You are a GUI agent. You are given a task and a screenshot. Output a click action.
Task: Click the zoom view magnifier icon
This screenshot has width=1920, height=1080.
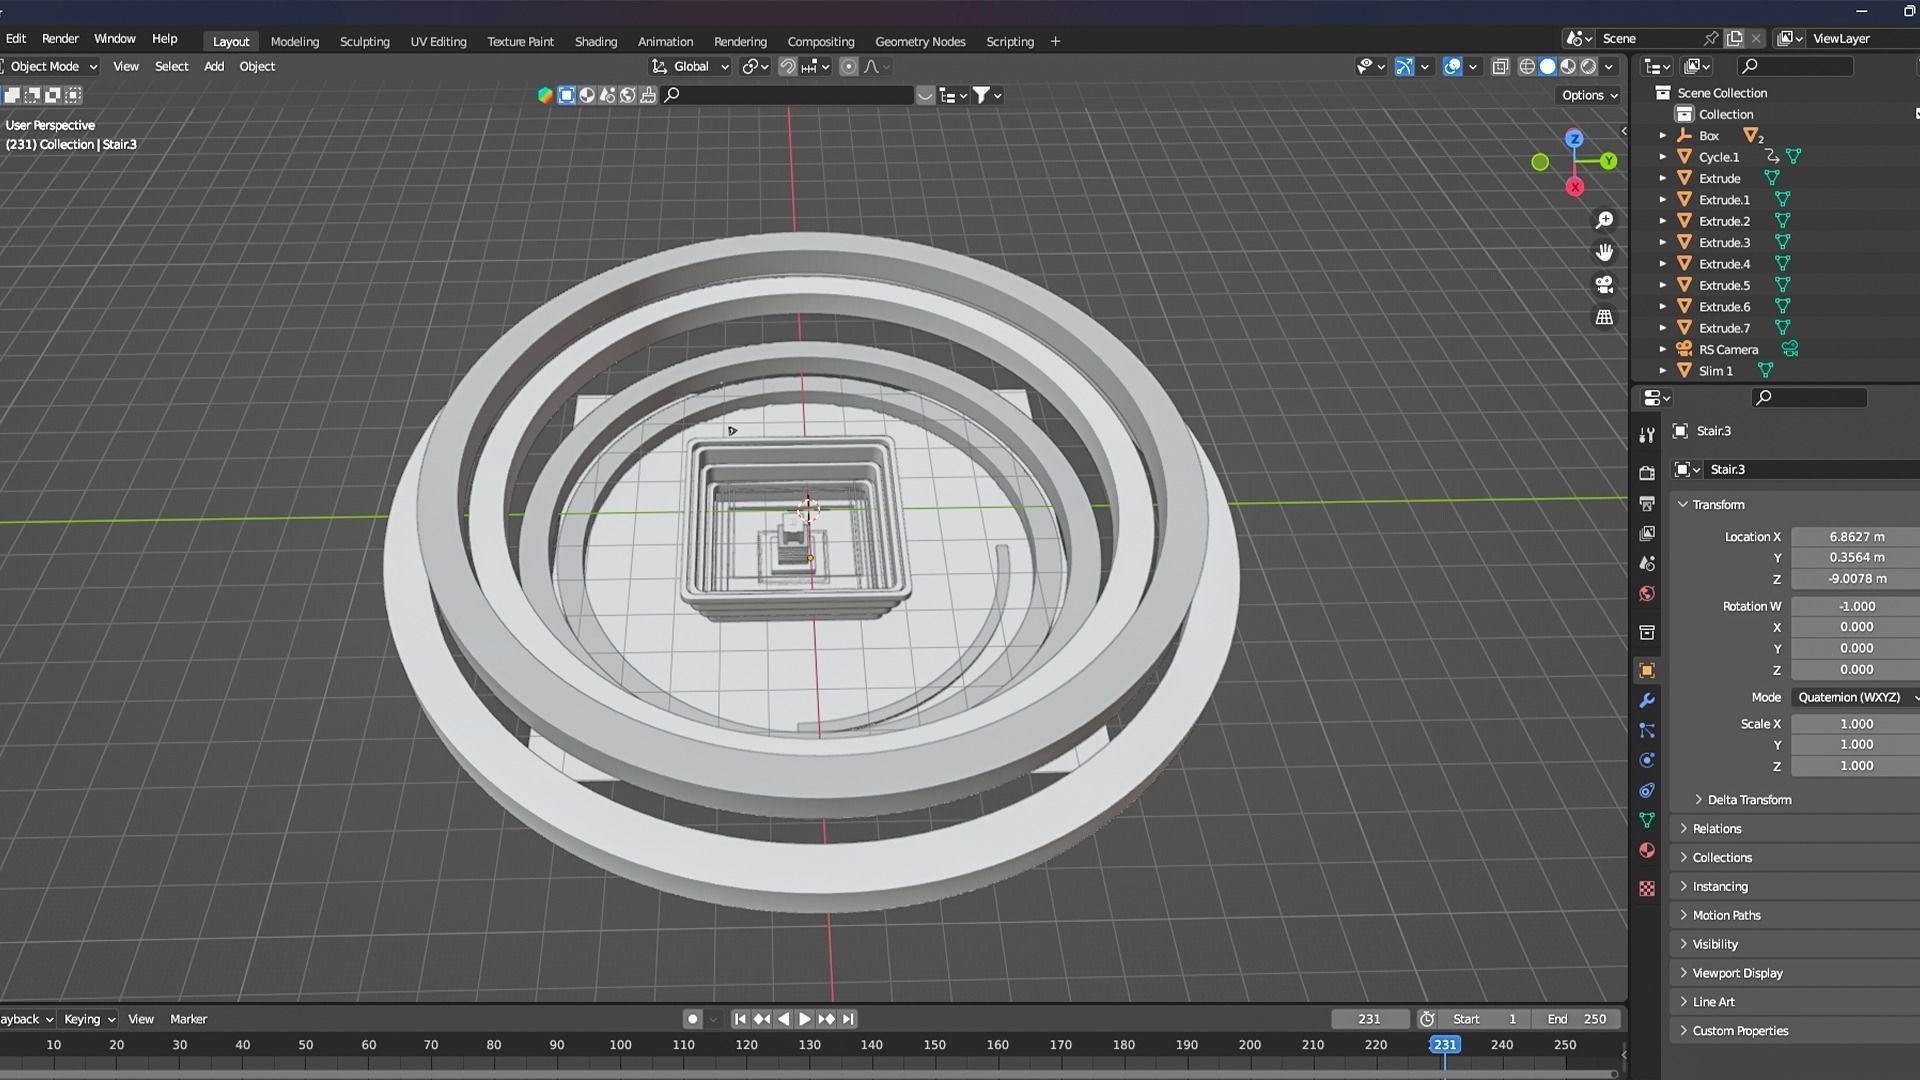[x=1604, y=220]
